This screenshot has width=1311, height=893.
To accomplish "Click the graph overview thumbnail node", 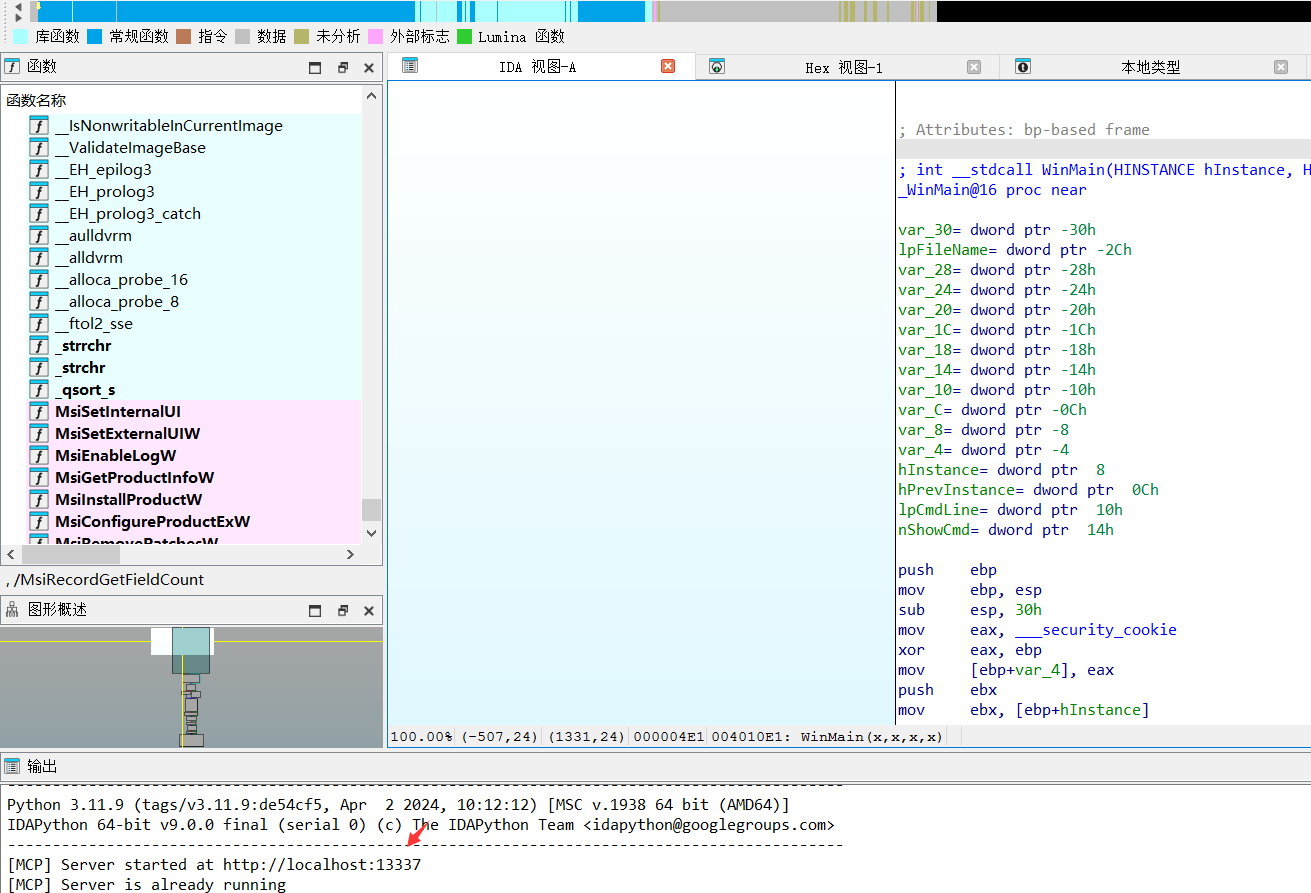I will [x=191, y=650].
